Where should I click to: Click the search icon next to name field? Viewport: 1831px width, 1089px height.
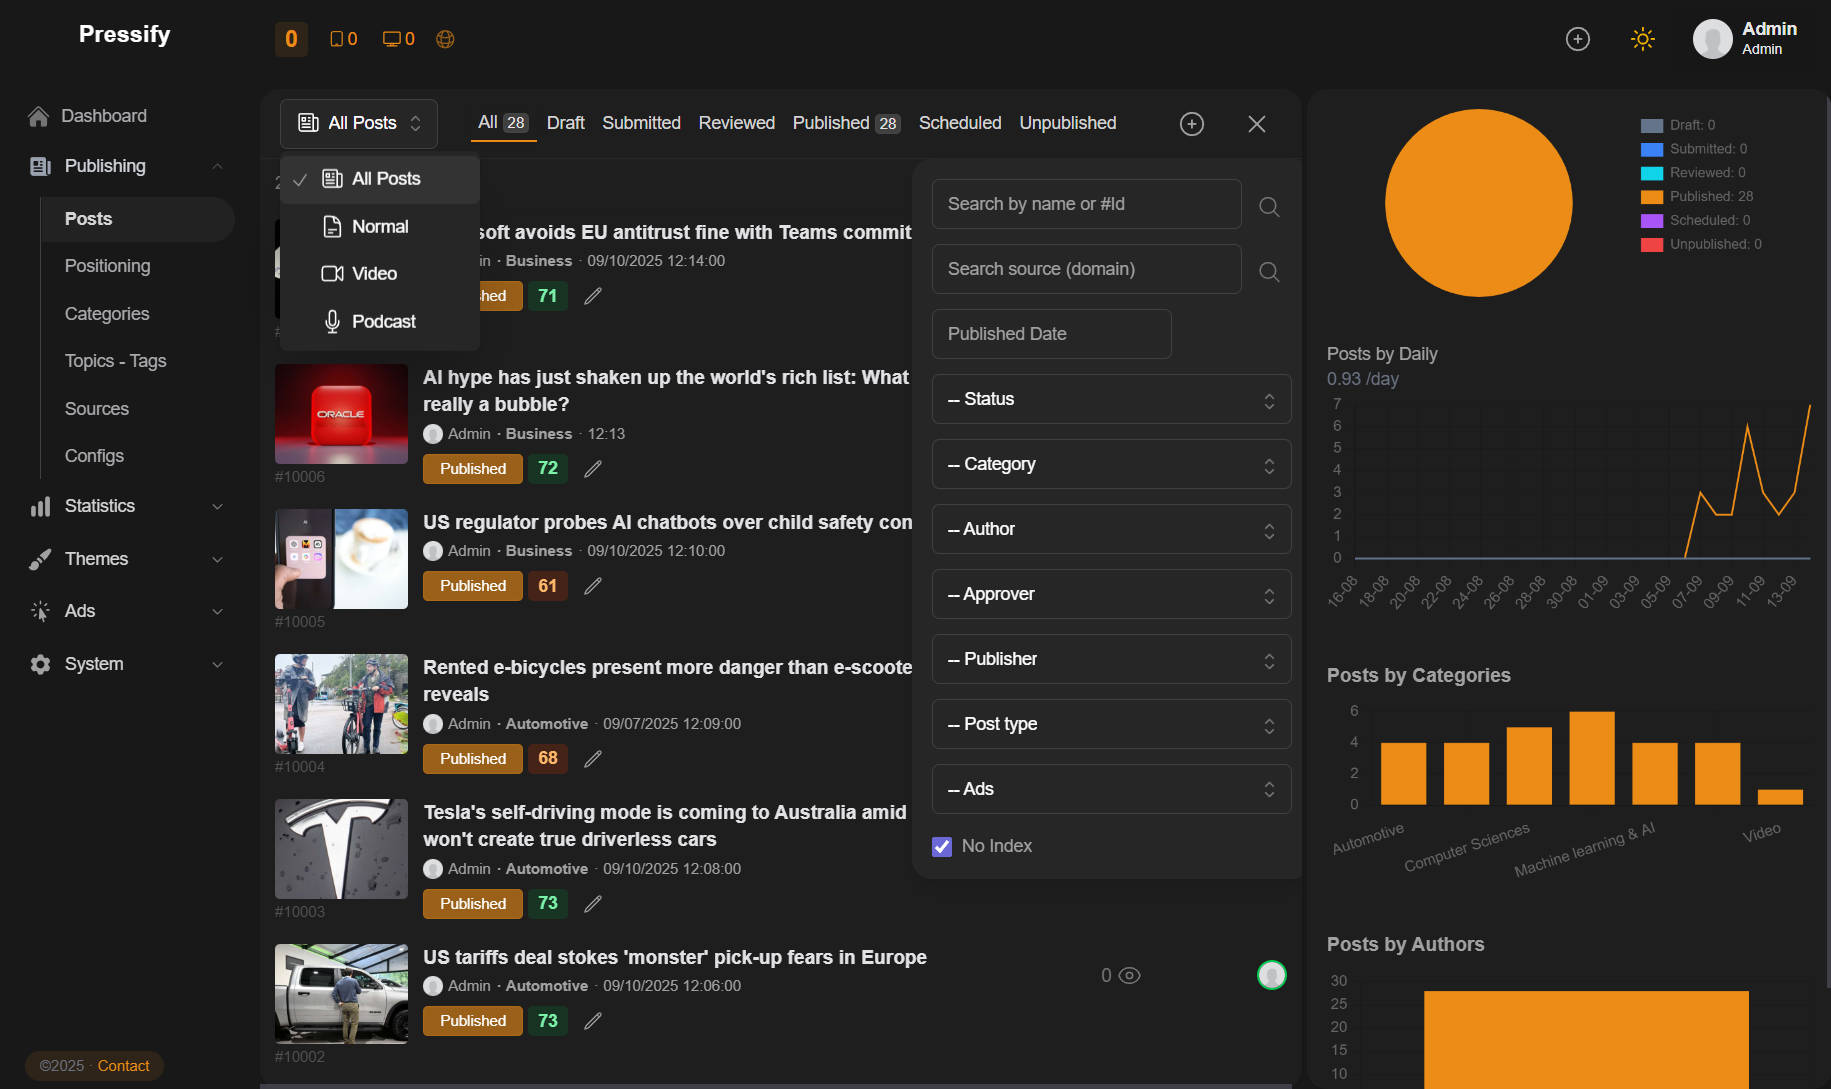pyautogui.click(x=1269, y=206)
